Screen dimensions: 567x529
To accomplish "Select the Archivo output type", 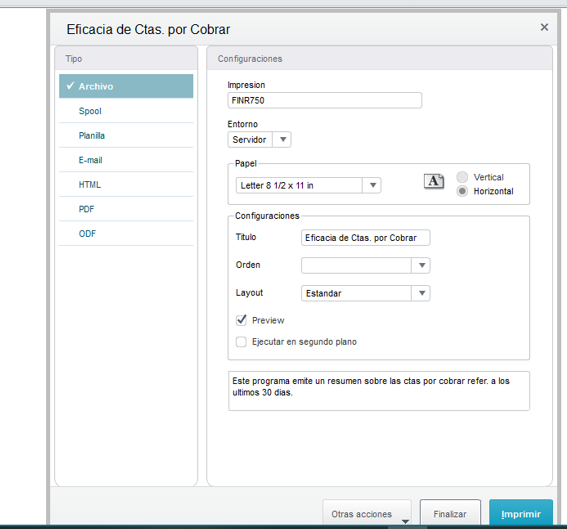I will click(126, 86).
